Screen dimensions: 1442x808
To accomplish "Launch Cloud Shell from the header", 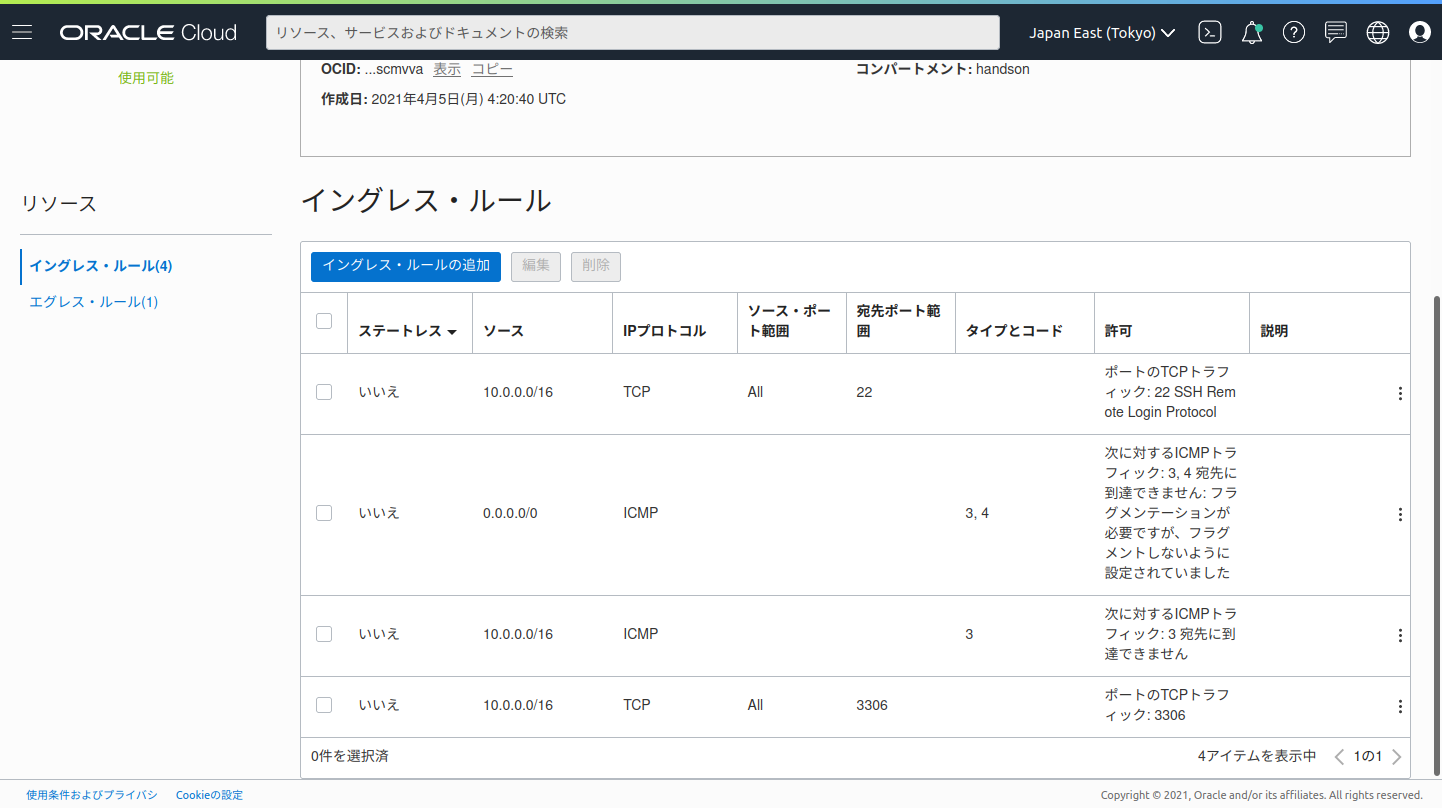I will pyautogui.click(x=1210, y=33).
